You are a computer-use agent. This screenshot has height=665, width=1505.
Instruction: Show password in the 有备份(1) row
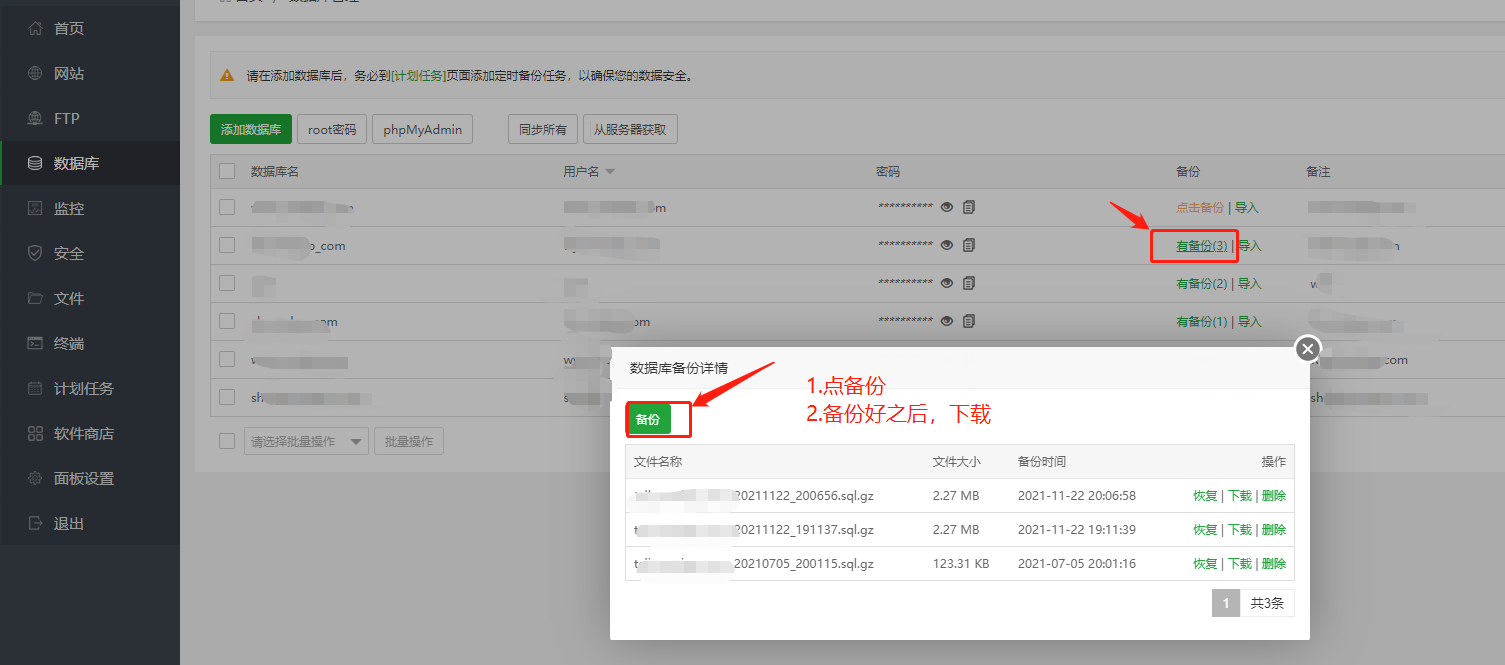click(x=947, y=321)
